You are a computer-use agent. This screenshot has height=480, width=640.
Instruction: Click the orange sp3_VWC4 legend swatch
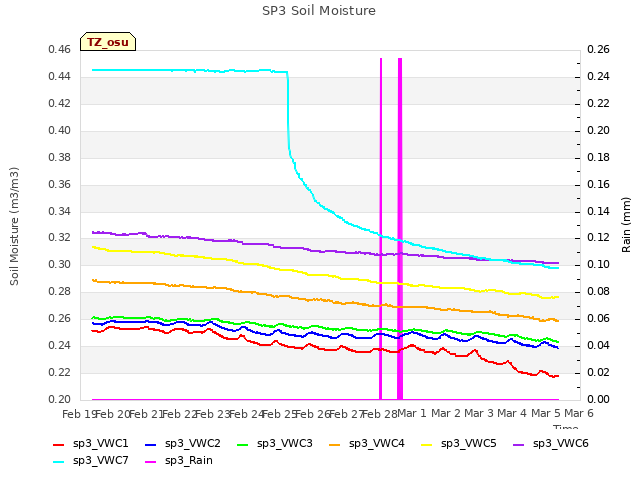335,445
